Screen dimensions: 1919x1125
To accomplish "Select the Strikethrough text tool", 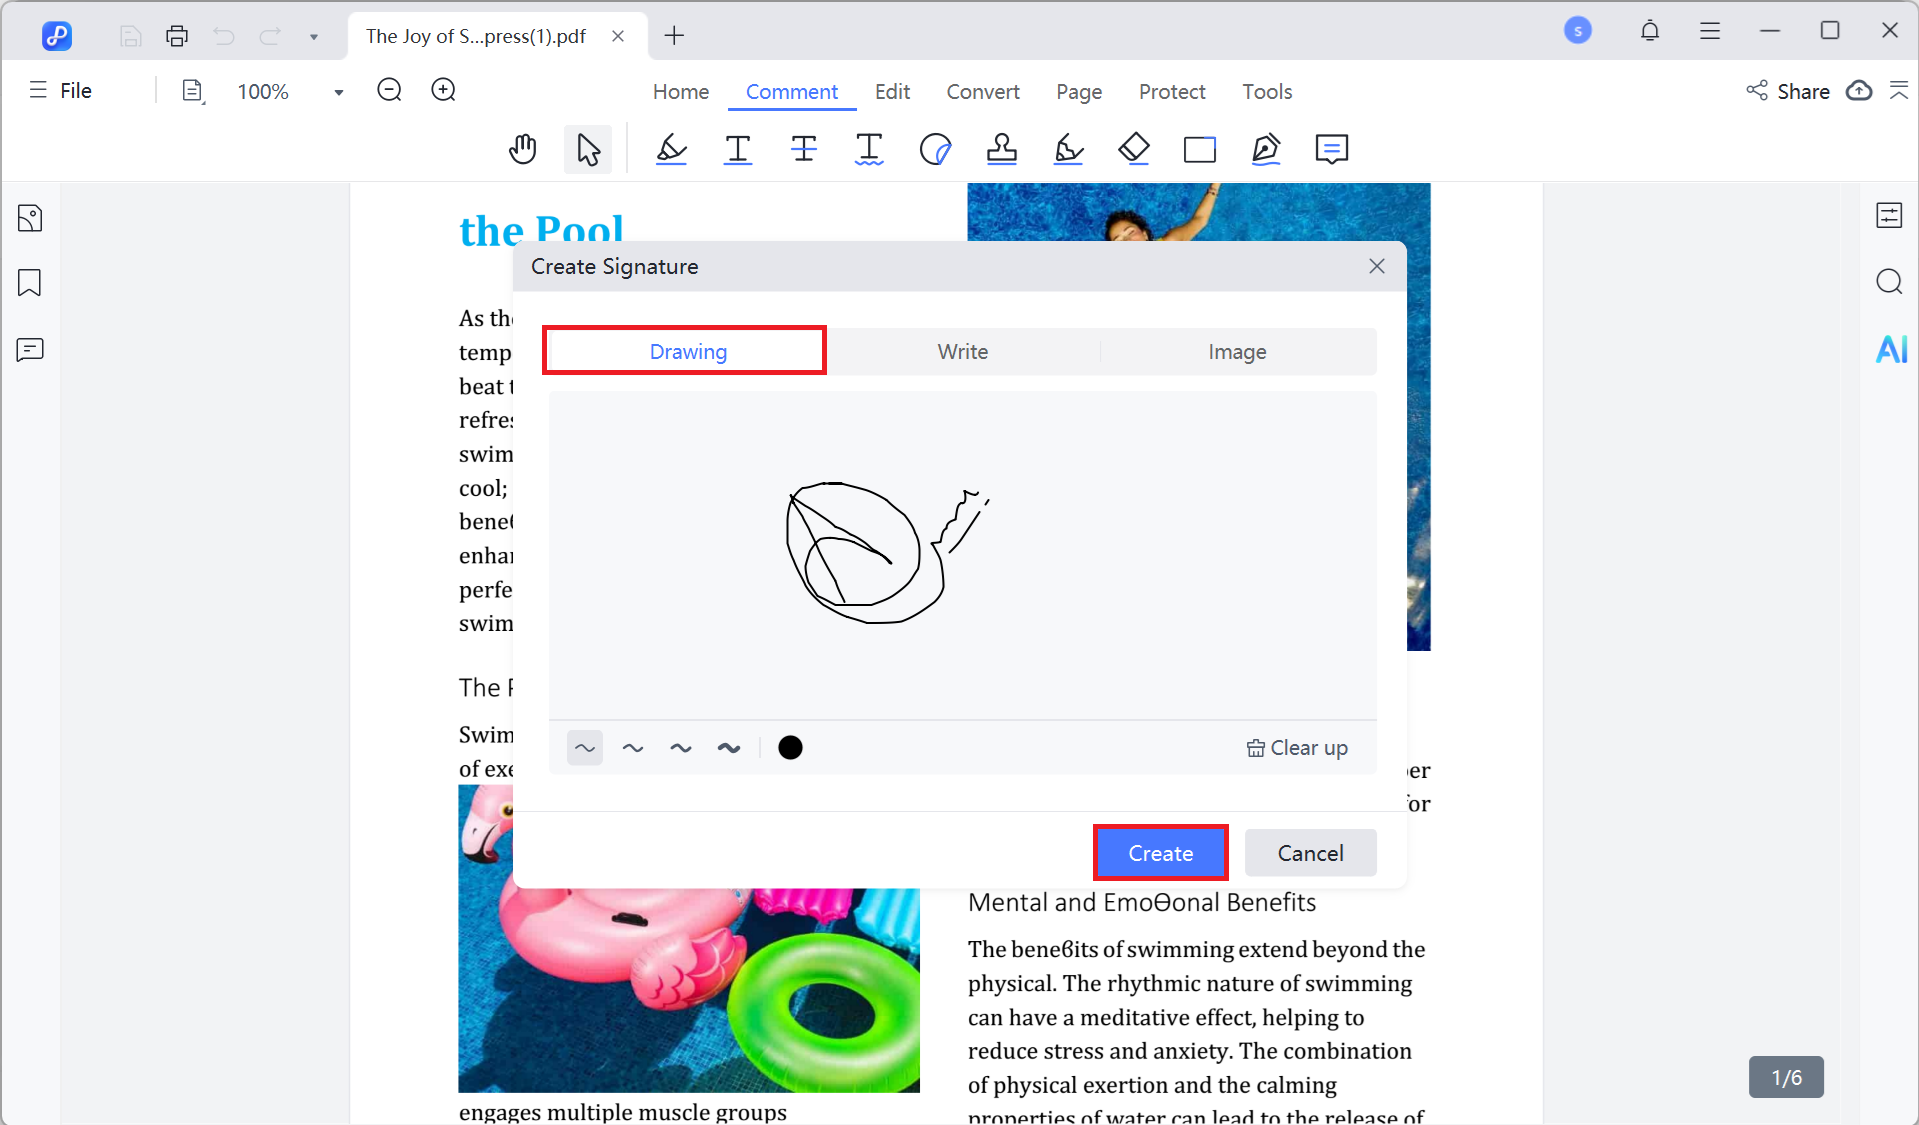I will [804, 149].
